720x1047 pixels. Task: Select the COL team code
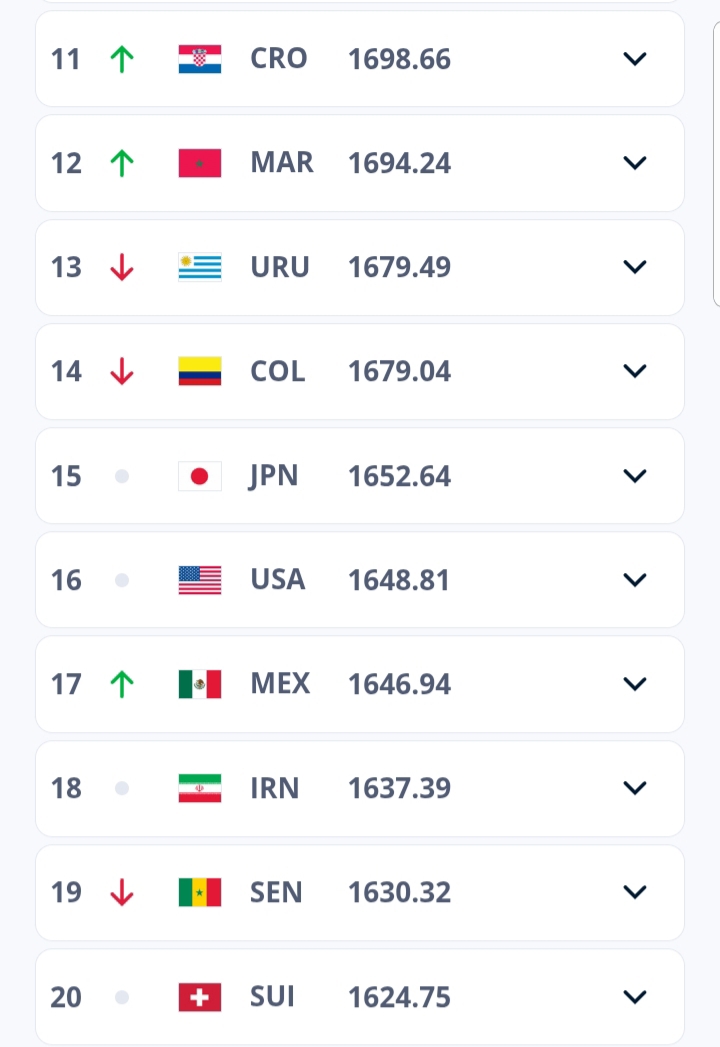tap(277, 372)
